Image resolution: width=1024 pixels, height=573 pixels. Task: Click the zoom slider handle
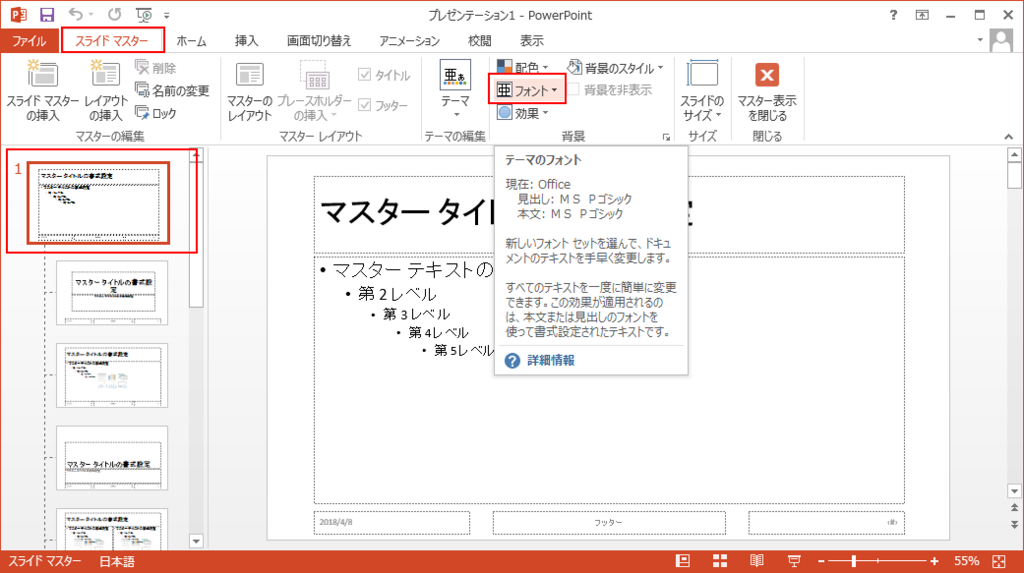(x=853, y=561)
